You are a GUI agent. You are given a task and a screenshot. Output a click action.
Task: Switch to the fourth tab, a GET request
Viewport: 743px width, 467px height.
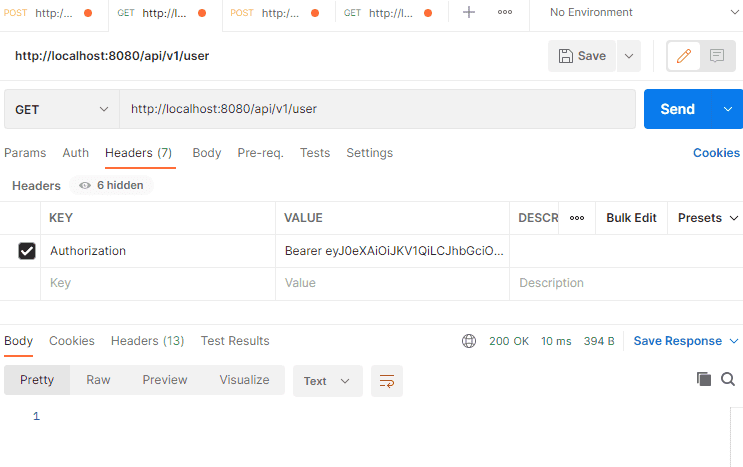388,13
